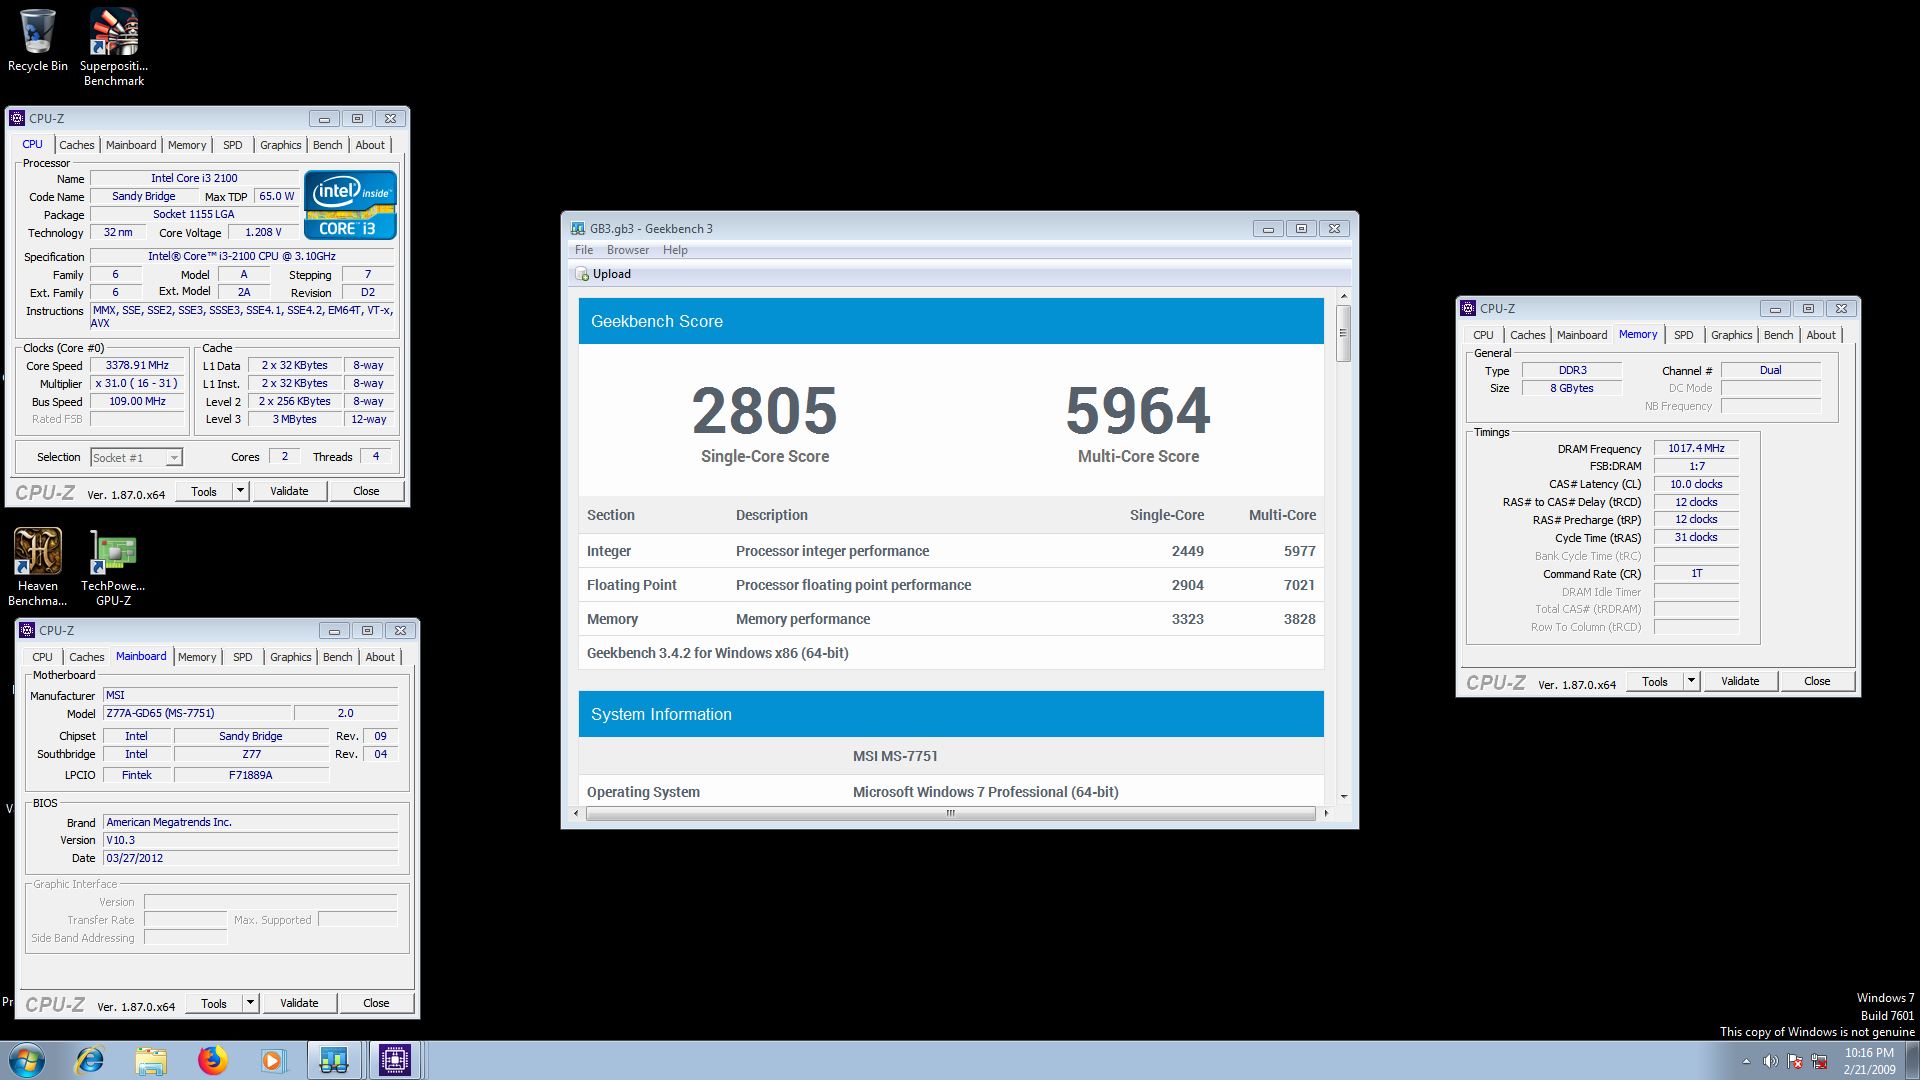
Task: Click Validate in top-left CPU-Z window
Action: (x=289, y=491)
